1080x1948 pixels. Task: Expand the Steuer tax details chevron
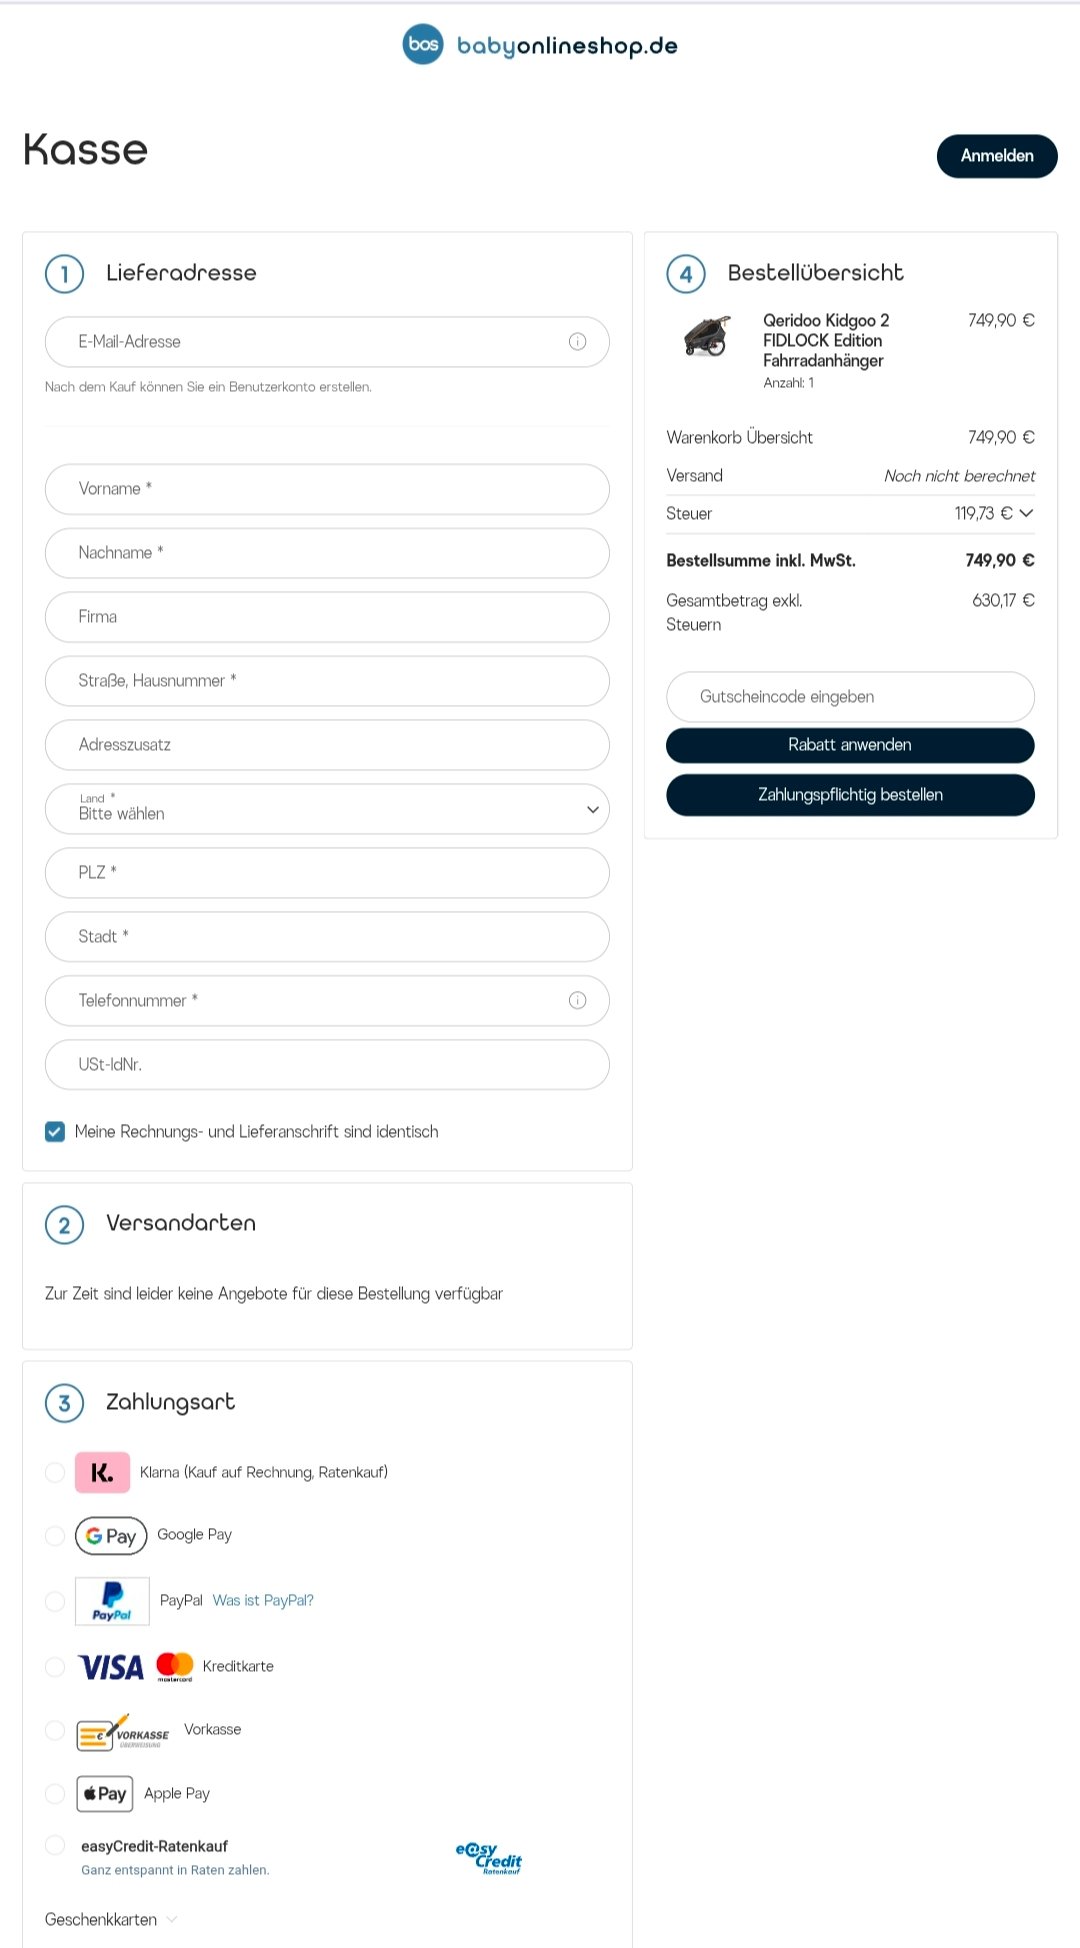tap(1026, 514)
